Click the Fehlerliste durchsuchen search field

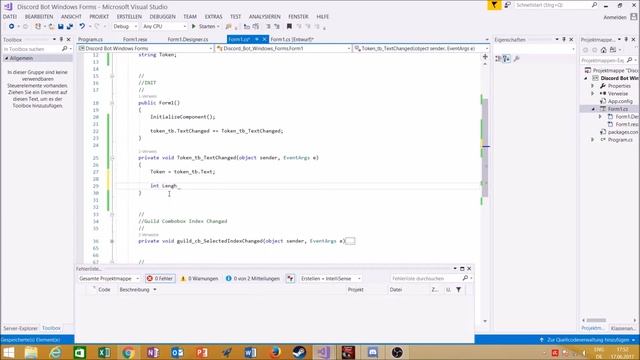tap(426, 278)
